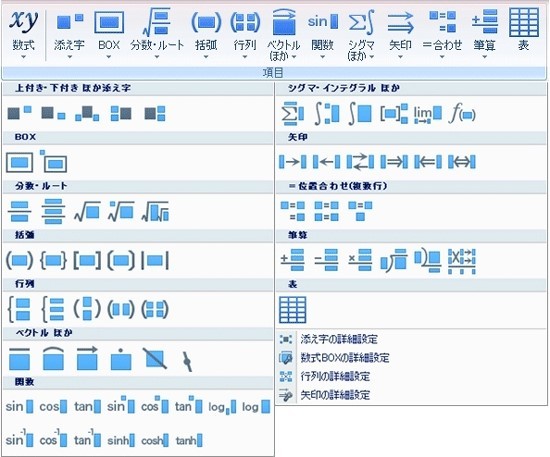Expand the 添え字 ribbon dropdown

69,34
